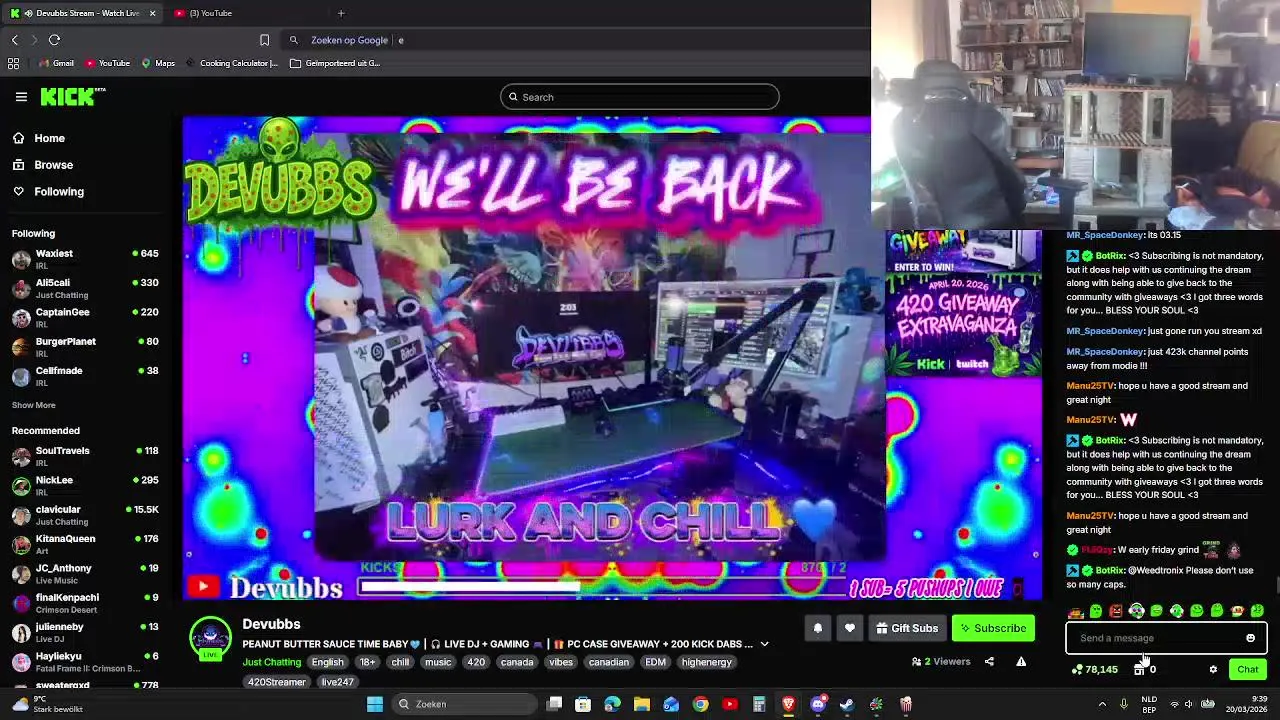Bookmark this page in address bar
This screenshot has width=1280, height=720.
click(x=264, y=40)
